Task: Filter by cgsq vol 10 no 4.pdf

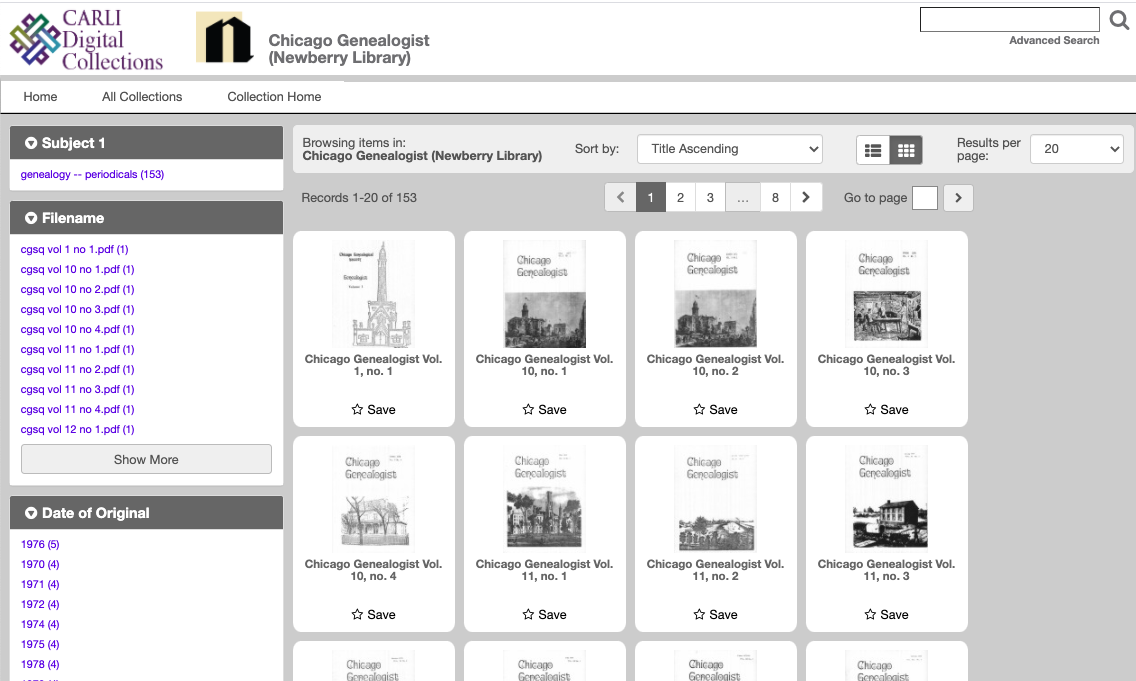Action: click(x=78, y=330)
